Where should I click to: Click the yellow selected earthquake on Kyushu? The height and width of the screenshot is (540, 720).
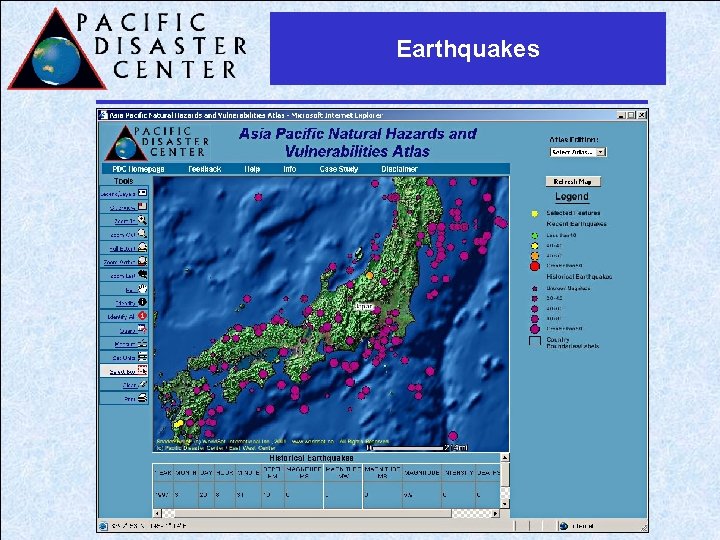[x=179, y=423]
